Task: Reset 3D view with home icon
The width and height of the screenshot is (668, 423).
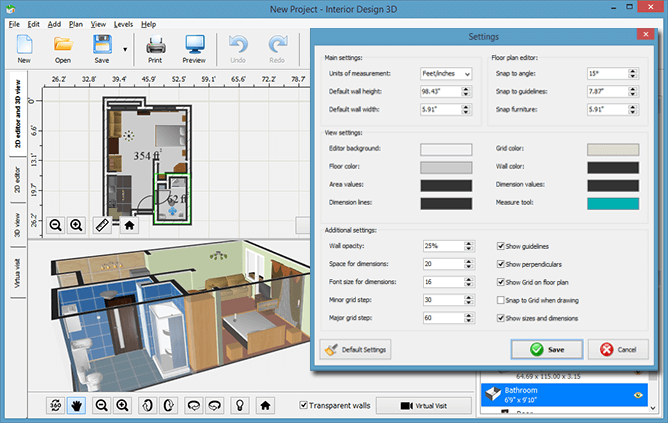Action: click(265, 406)
